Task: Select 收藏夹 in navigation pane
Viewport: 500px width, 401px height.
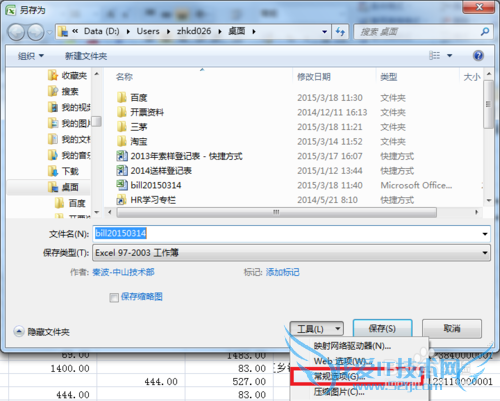Action: pyautogui.click(x=67, y=76)
